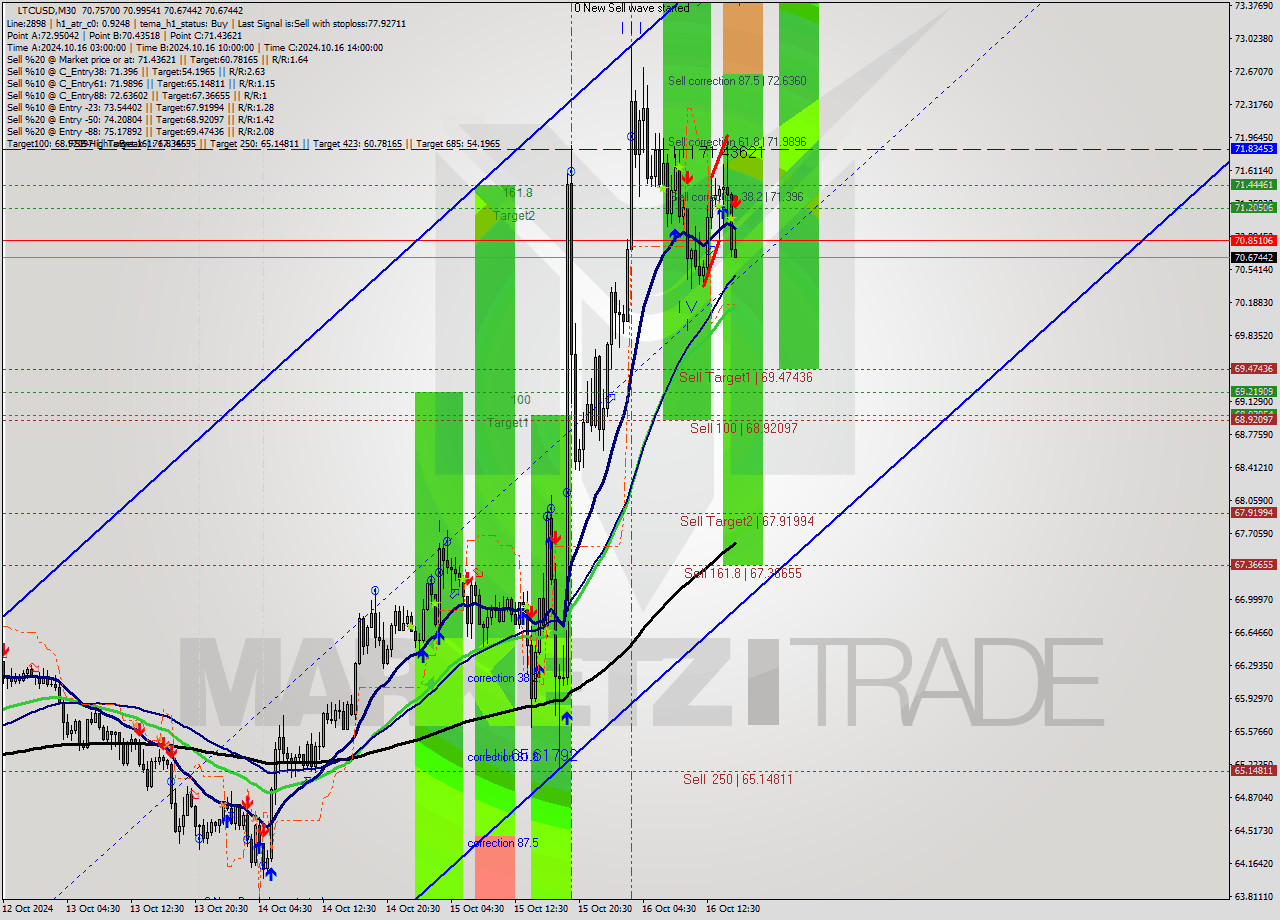The width and height of the screenshot is (1280, 920).
Task: Click the red 67.36655 price tag
Action: tap(1253, 565)
